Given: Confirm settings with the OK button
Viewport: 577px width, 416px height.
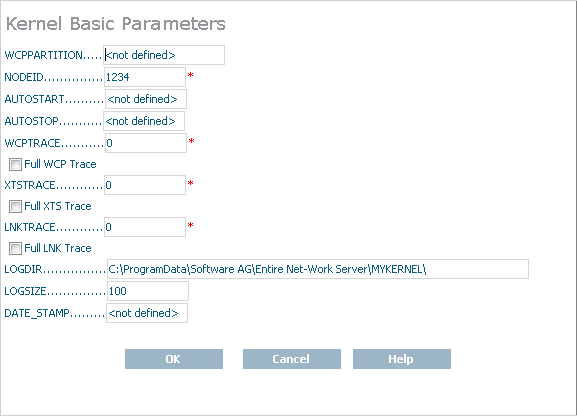Looking at the screenshot, I should pos(174,359).
